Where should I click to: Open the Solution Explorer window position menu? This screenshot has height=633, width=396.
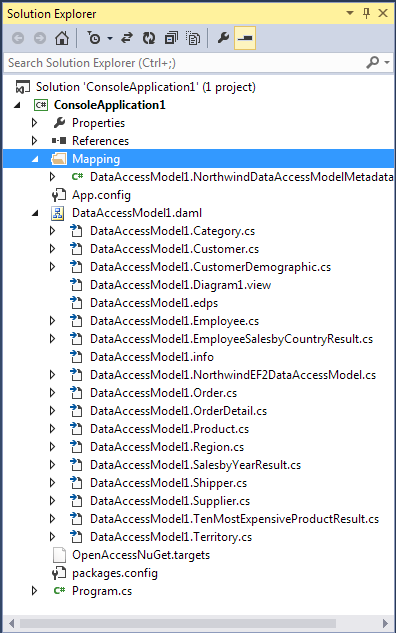click(x=350, y=13)
